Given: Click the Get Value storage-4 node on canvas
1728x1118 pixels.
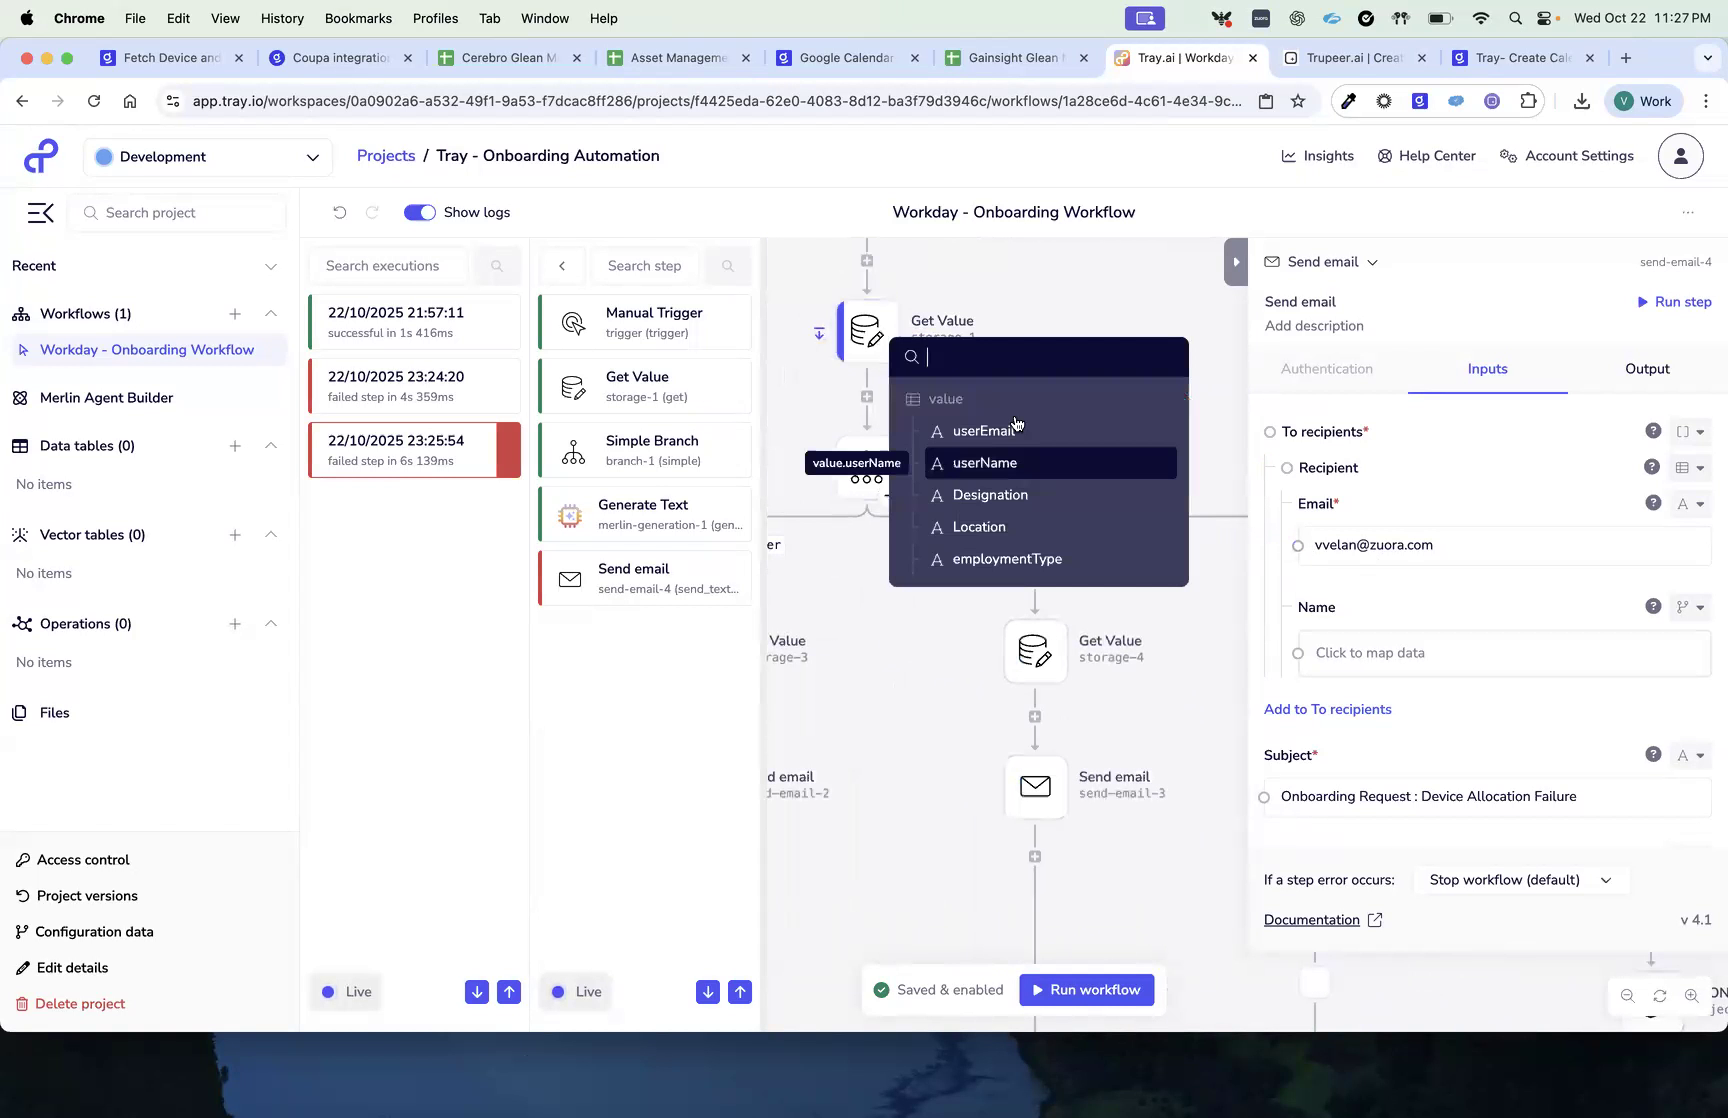Looking at the screenshot, I should coord(1035,651).
